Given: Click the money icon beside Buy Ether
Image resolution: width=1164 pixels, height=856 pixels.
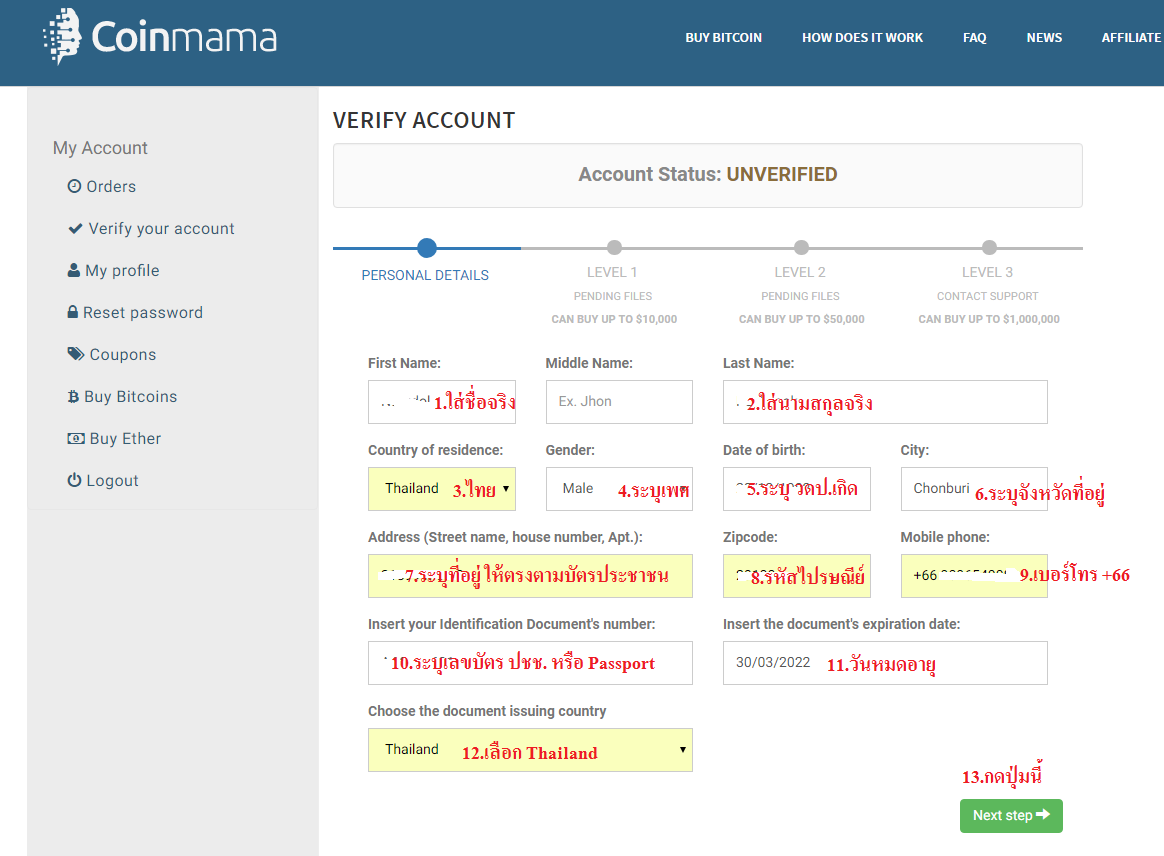Looking at the screenshot, I should (x=76, y=438).
